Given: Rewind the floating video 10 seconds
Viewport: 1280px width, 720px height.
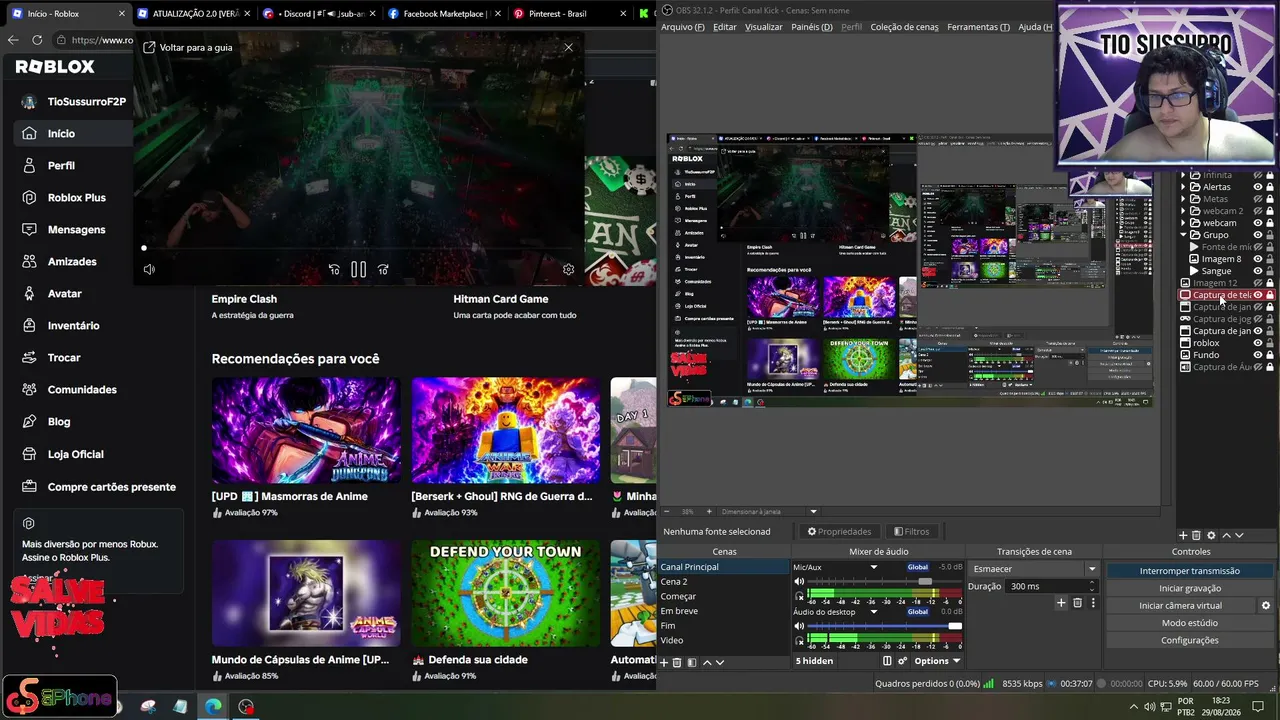Looking at the screenshot, I should 334,270.
